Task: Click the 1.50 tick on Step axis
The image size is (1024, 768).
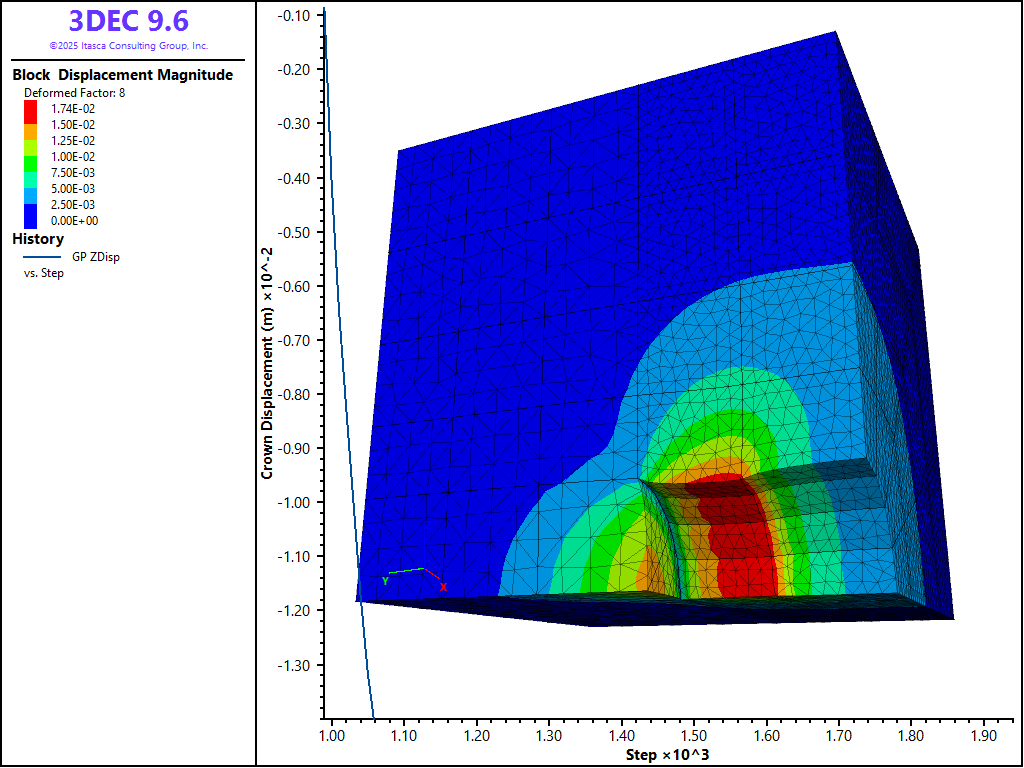Action: pos(693,736)
